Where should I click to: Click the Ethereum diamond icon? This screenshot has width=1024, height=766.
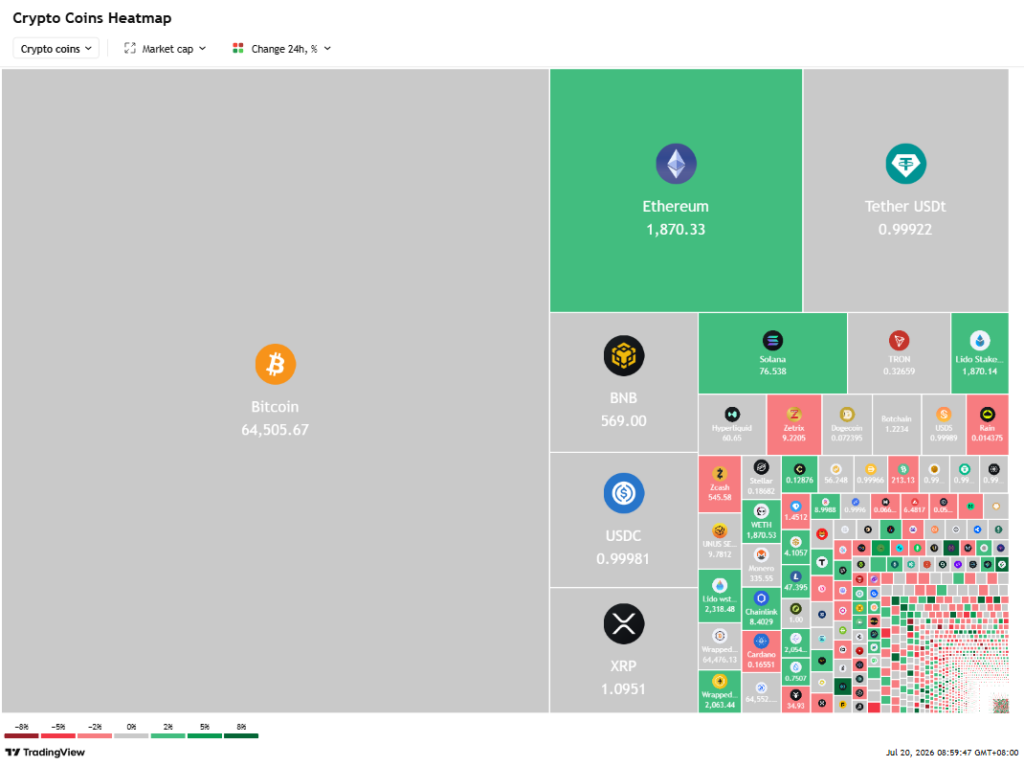coord(676,164)
